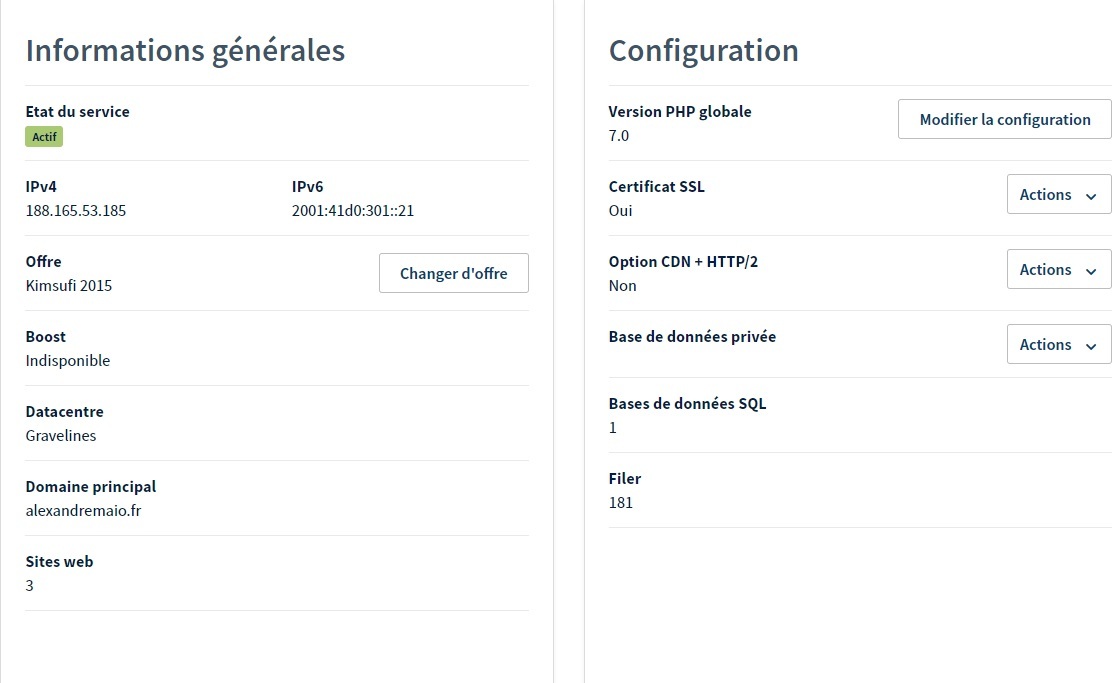
Task: Select the IPv4 address 188.165.53.185
Action: click(76, 211)
